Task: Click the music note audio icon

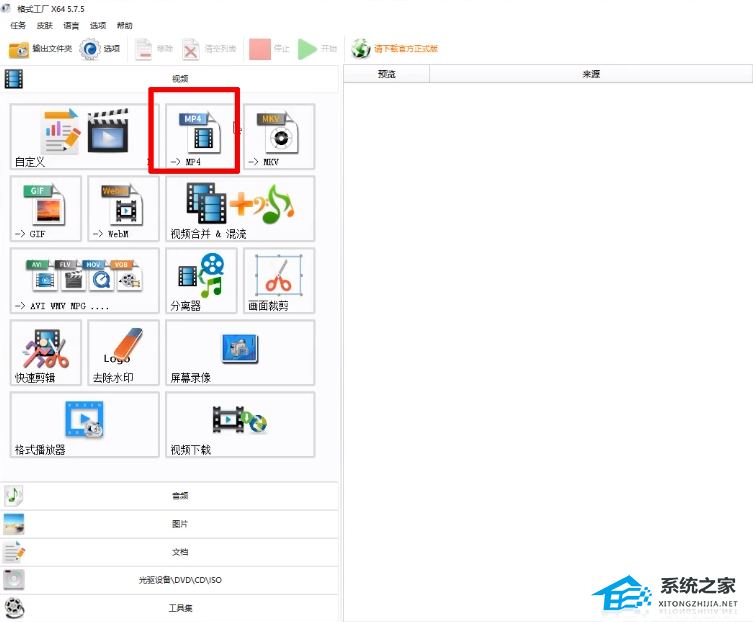Action: (13, 496)
